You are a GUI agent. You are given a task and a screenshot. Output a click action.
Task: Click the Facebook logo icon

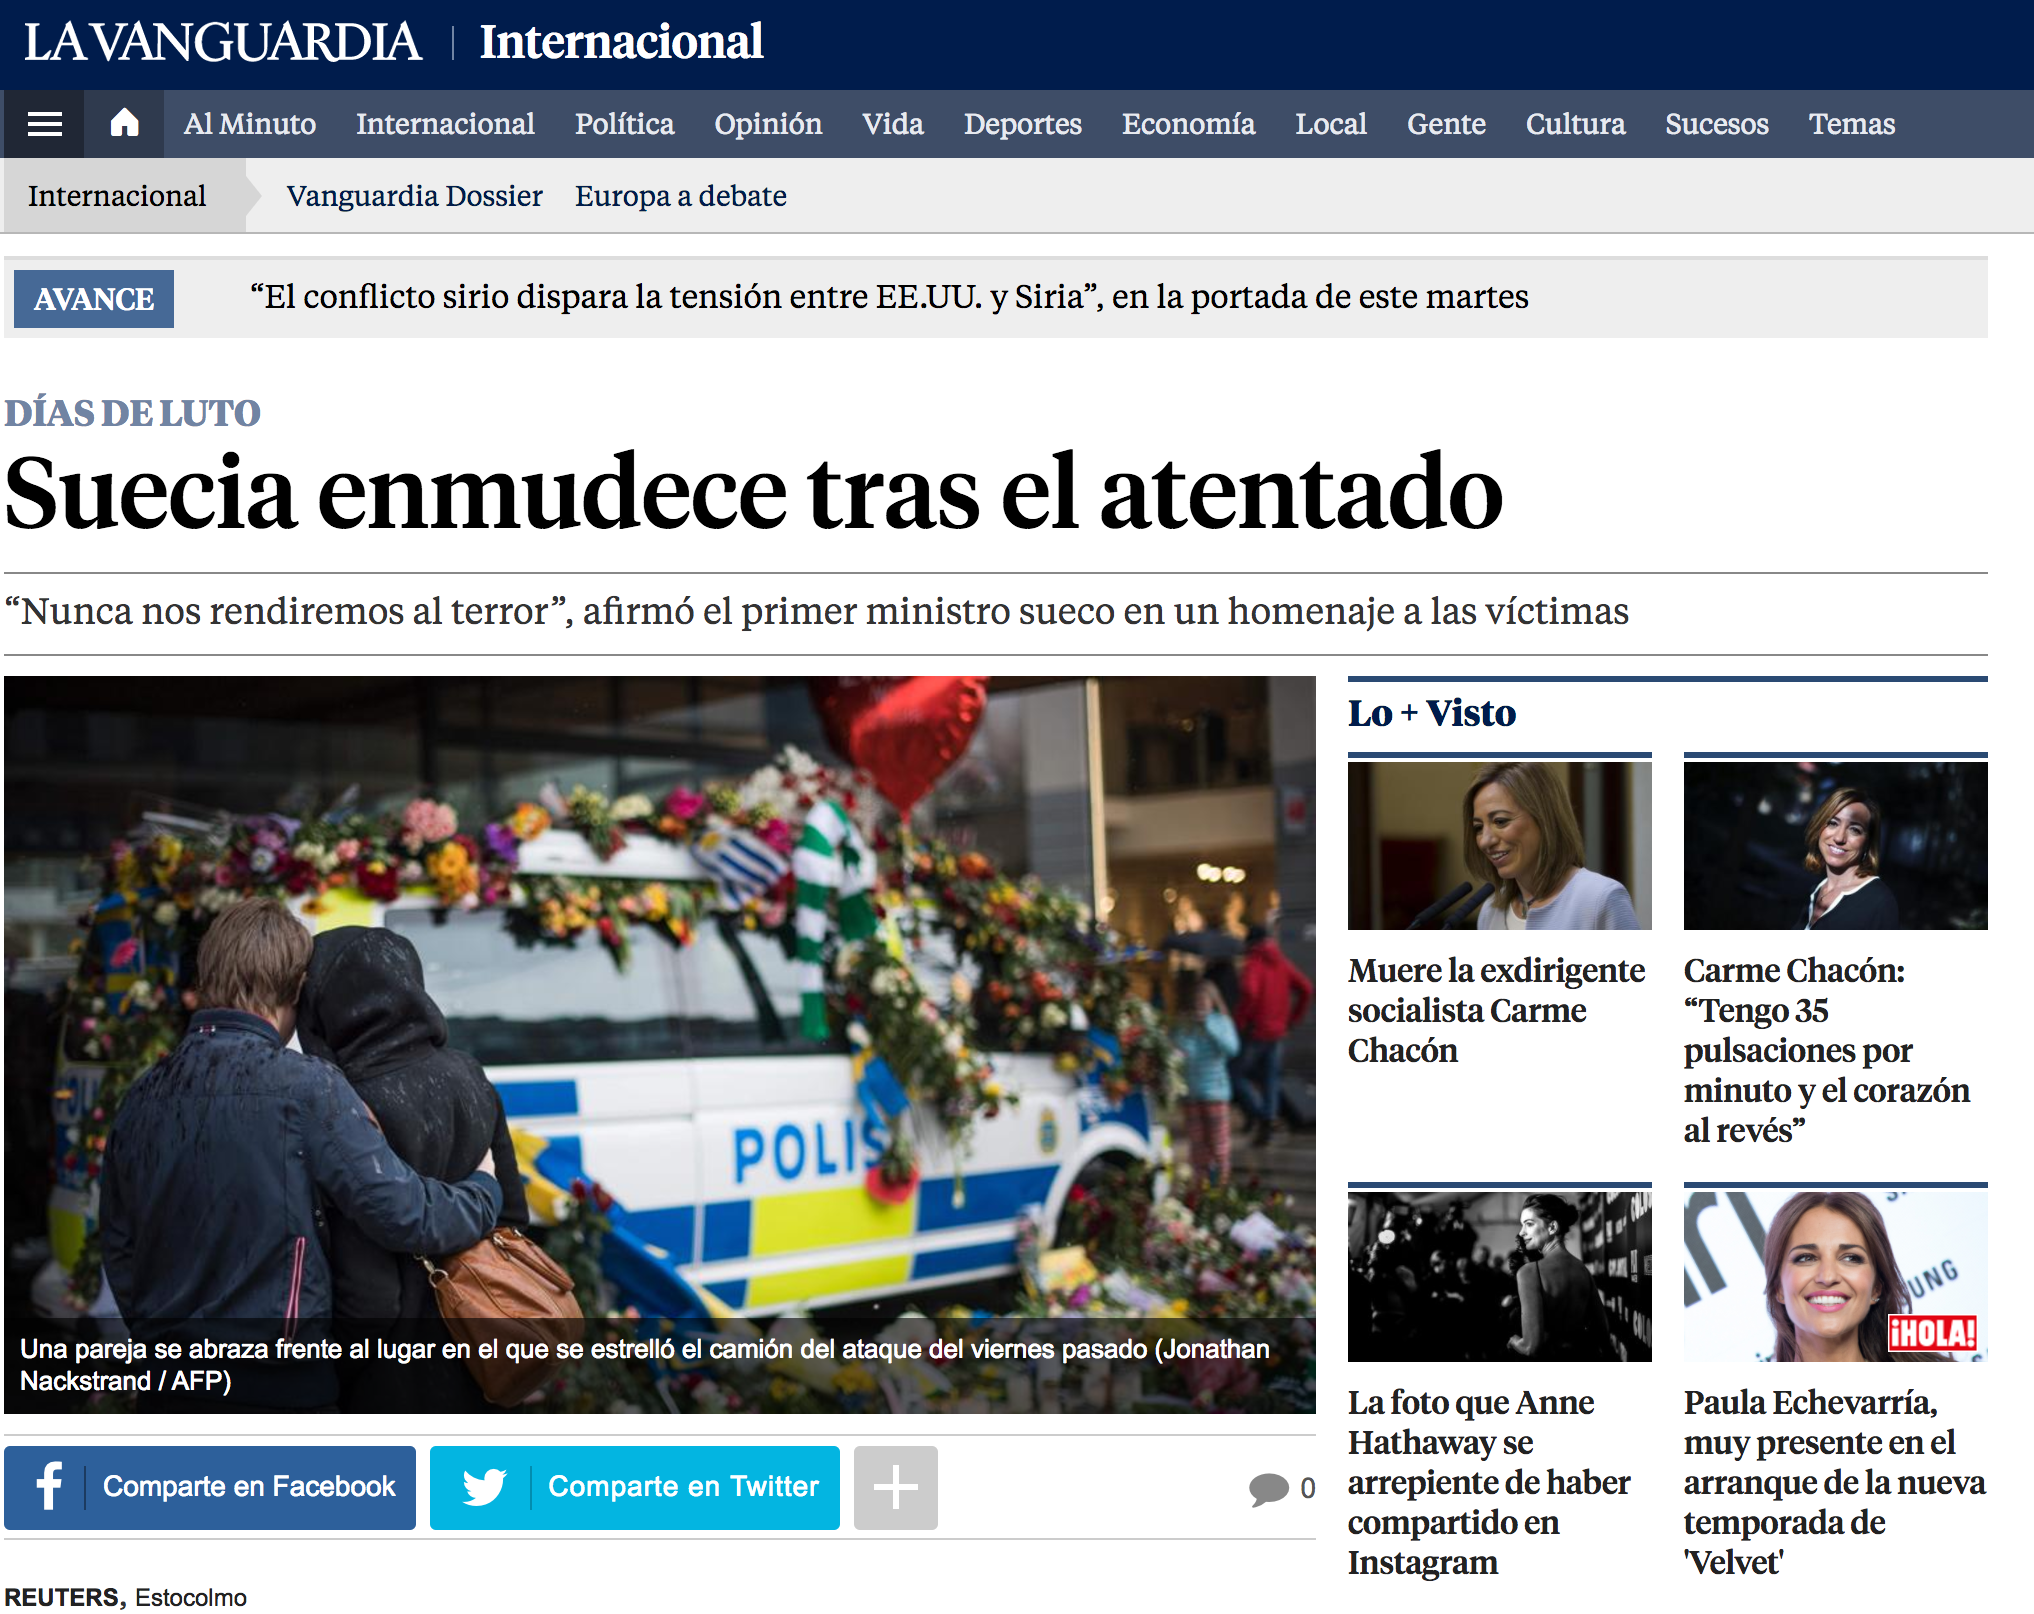(x=49, y=1486)
